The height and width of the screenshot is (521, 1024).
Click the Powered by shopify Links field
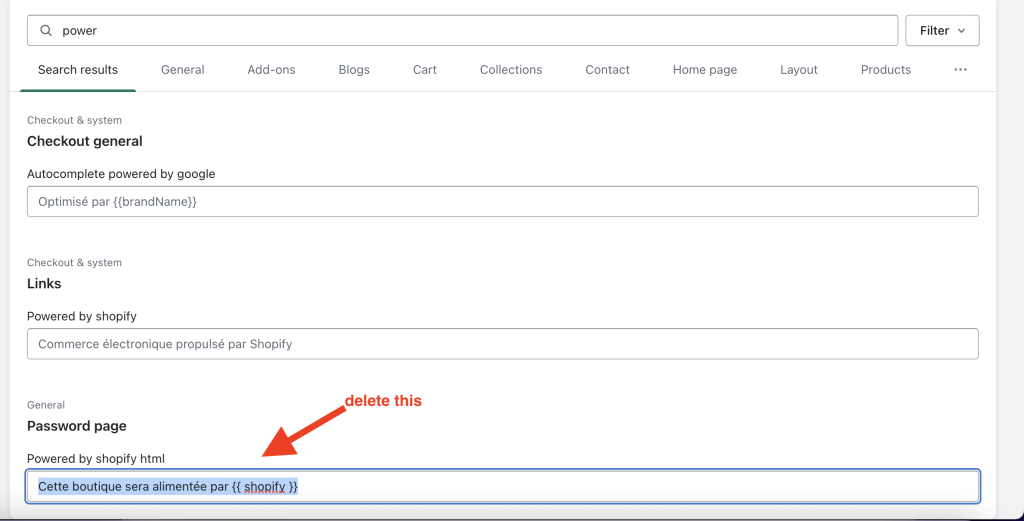(502, 344)
